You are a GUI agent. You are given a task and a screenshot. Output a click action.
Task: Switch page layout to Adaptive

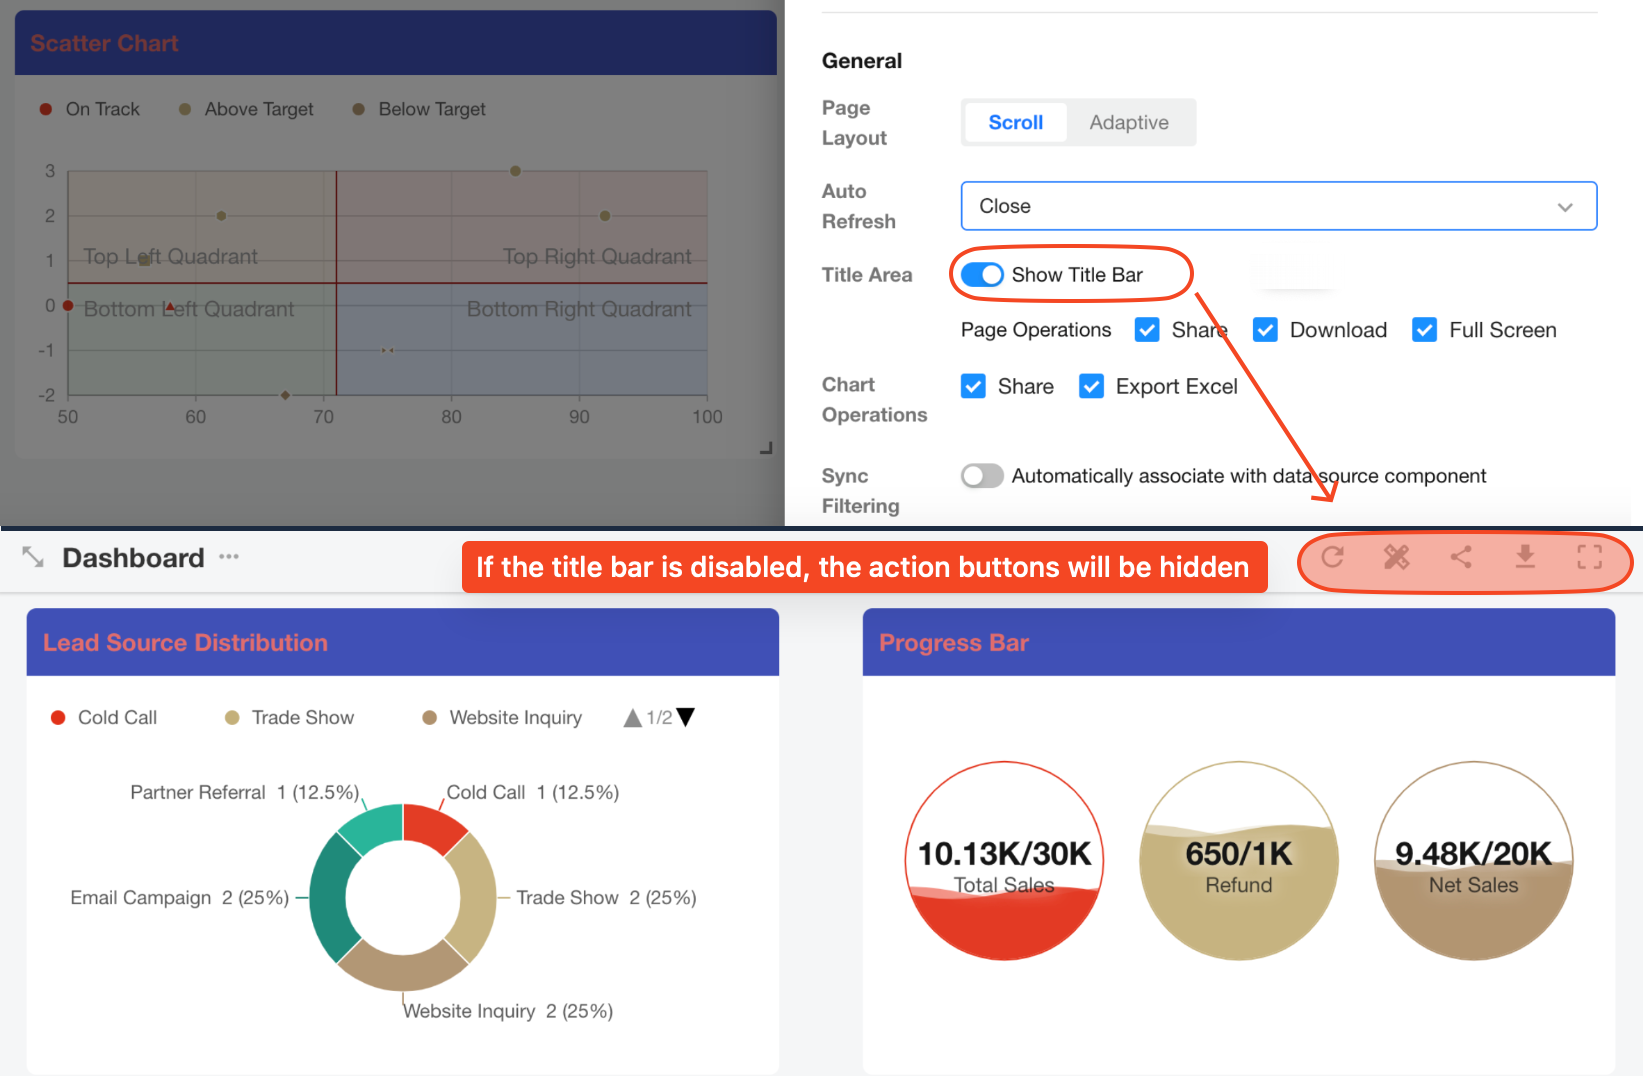pyautogui.click(x=1128, y=123)
